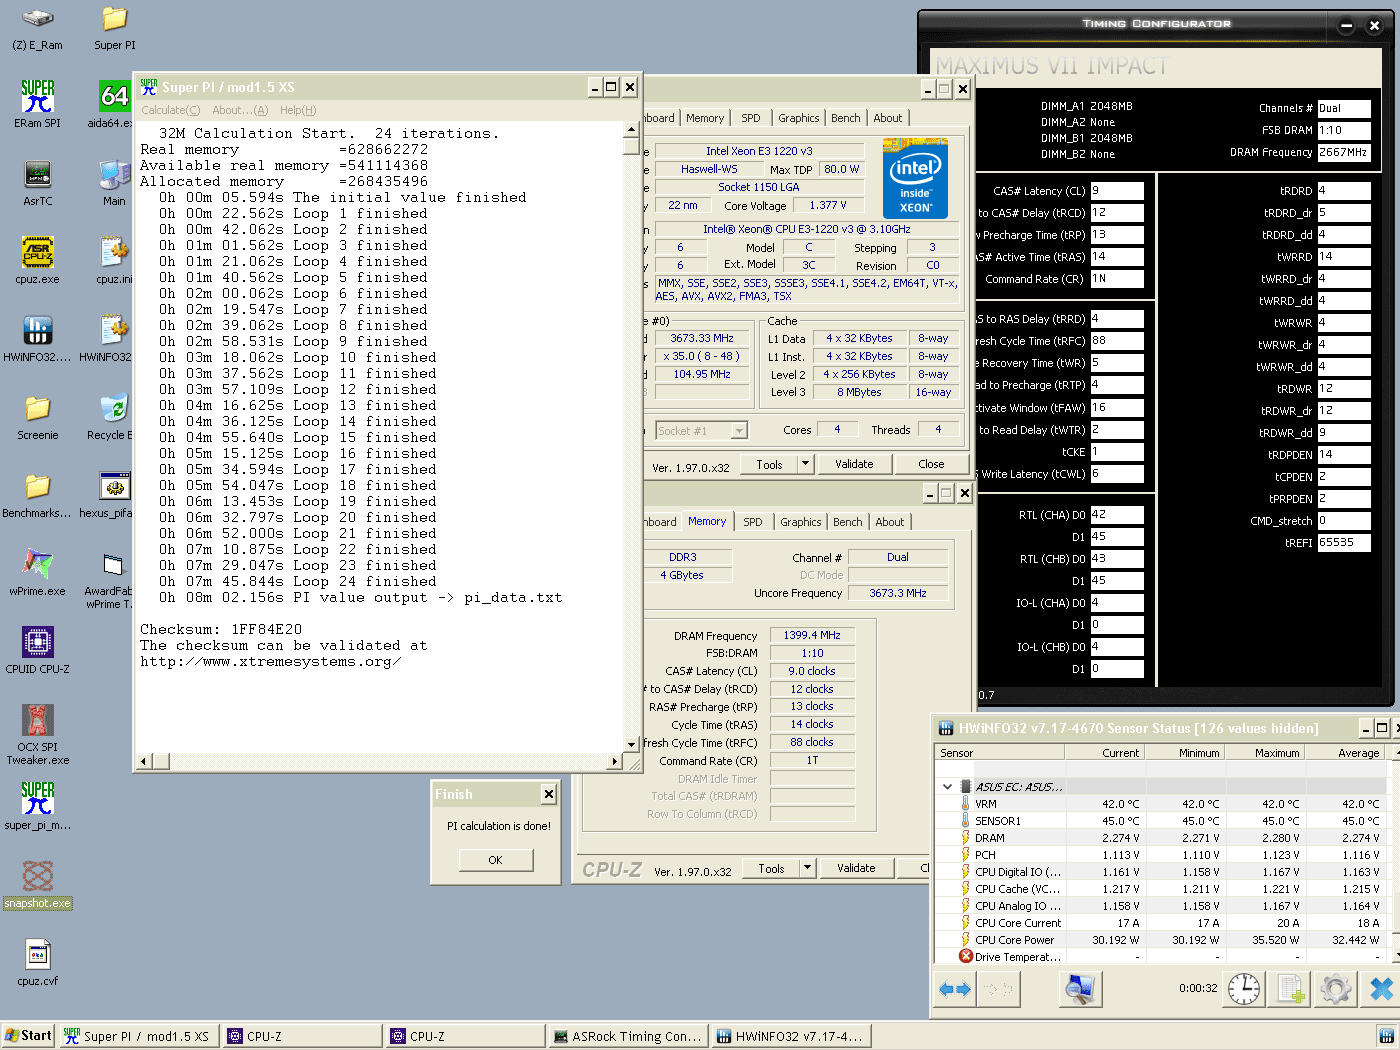Select the ERam SPI desktop shortcut
Viewport: 1400px width, 1050px height.
[37, 104]
